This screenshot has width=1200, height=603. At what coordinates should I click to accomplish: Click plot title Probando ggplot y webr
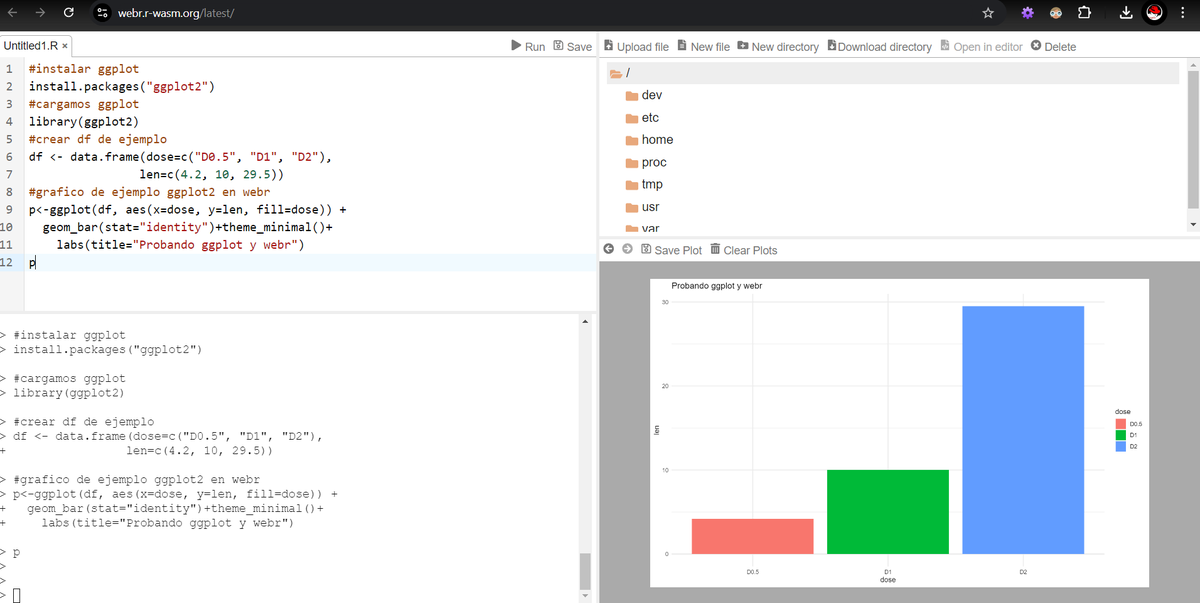pyautogui.click(x=717, y=286)
